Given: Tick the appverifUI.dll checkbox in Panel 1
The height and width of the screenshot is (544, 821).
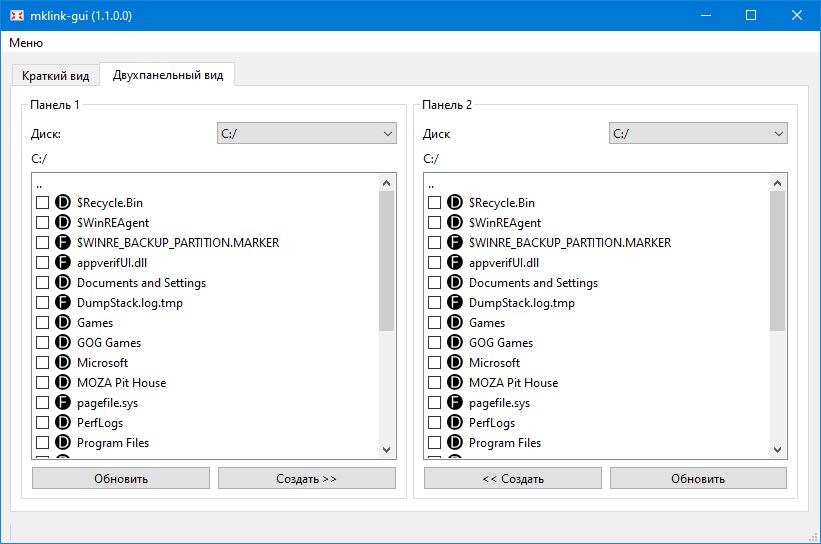Looking at the screenshot, I should 42,262.
